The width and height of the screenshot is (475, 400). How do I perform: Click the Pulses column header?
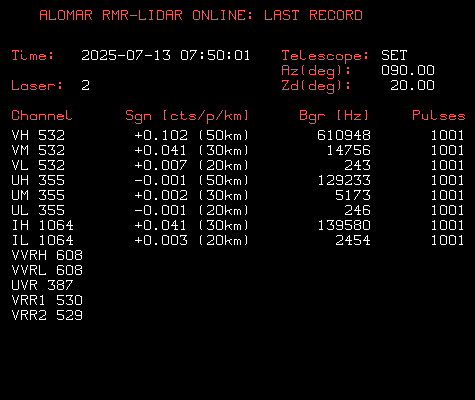[x=439, y=115]
